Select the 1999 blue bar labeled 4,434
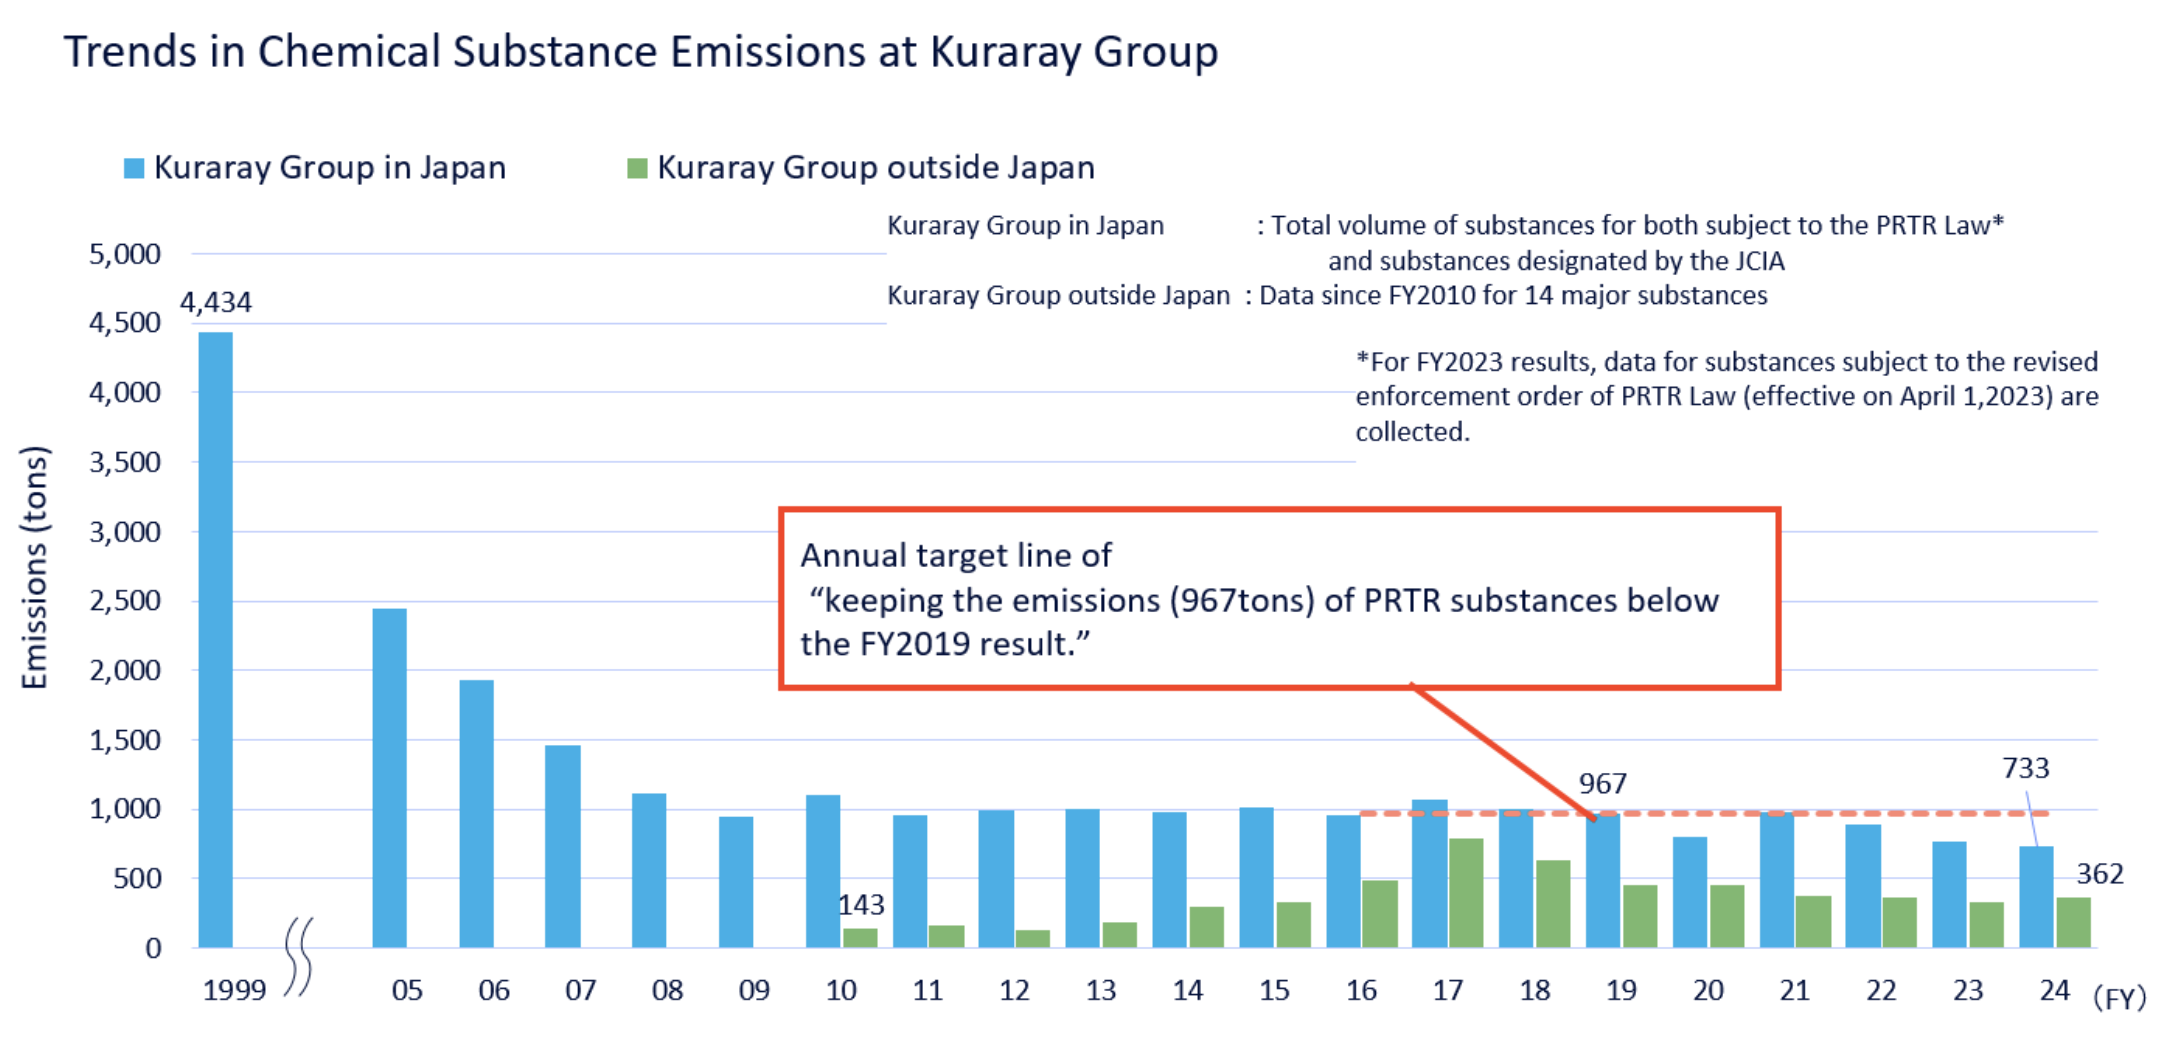Image resolution: width=2168 pixels, height=1042 pixels. click(216, 639)
